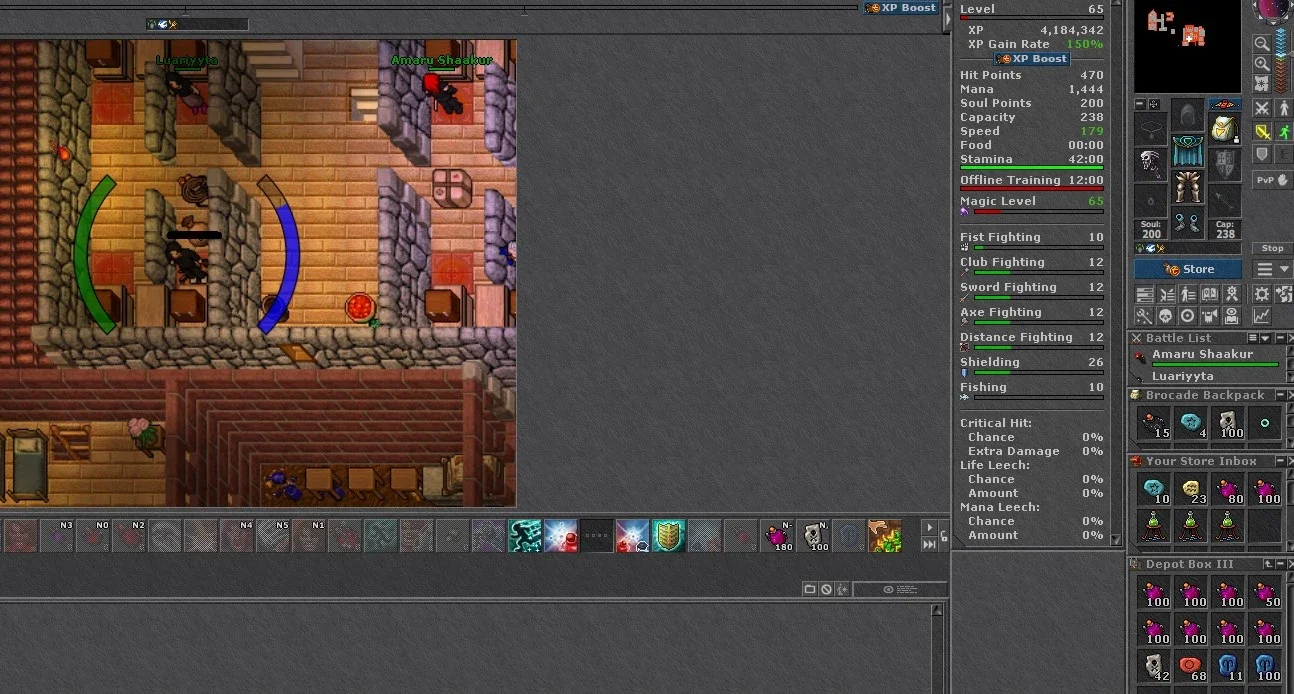The width and height of the screenshot is (1294, 694).
Task: Enable chase opponent running-man mode
Action: pos(1284,132)
